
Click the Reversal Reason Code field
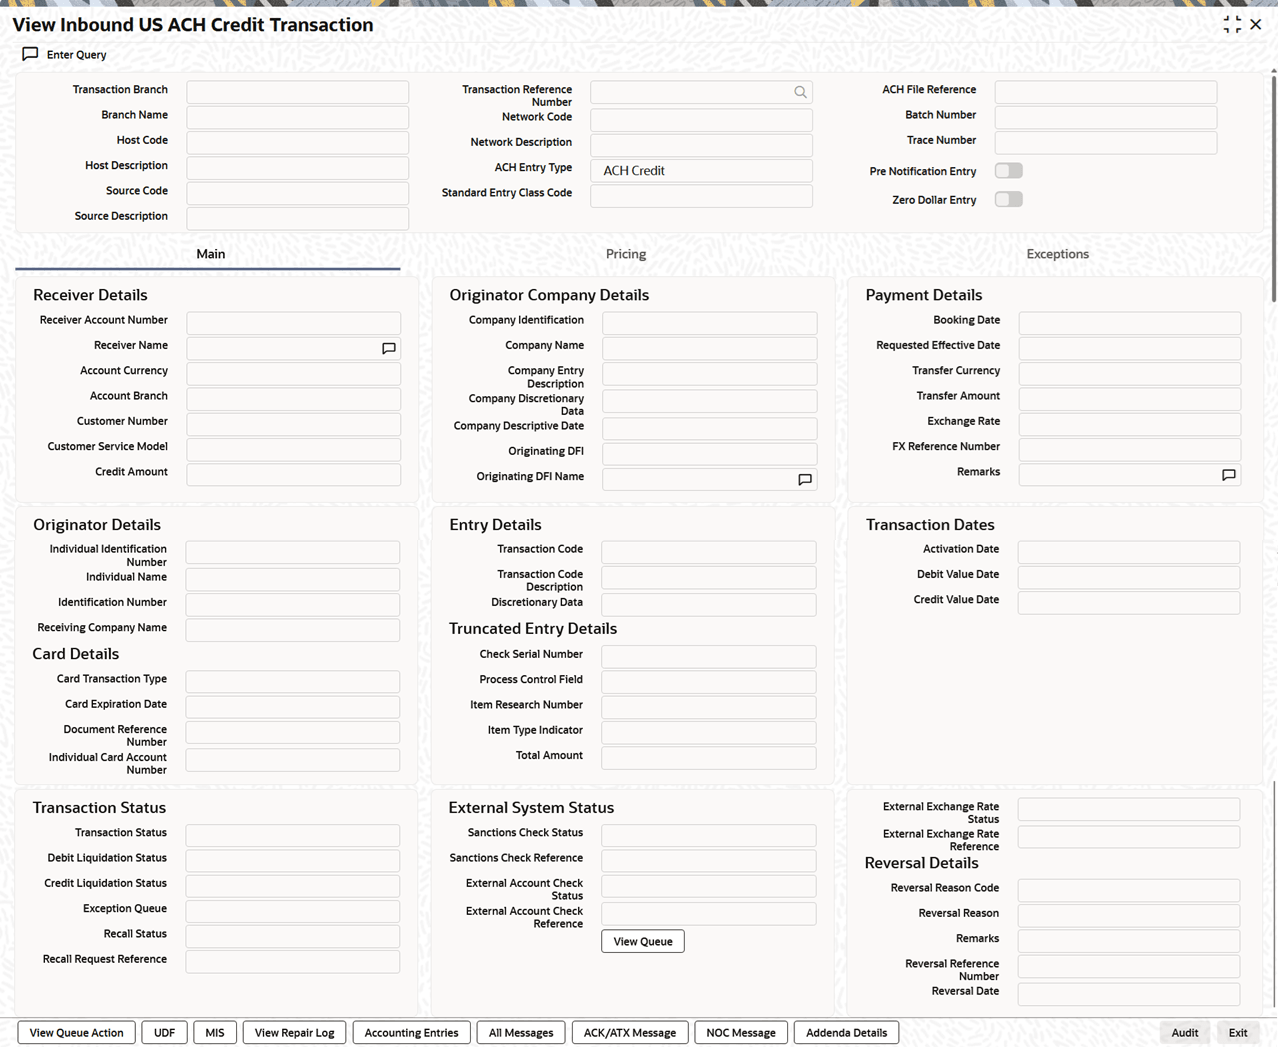pos(1129,890)
